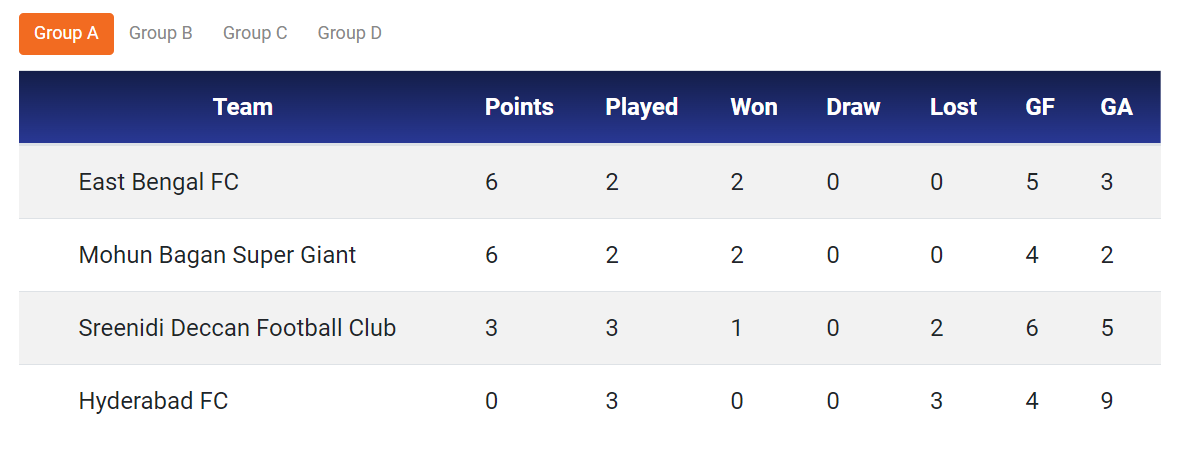Screen dimensions: 1181x450
Task: Click Sreenidi Deccan Football Club team name
Action: [237, 328]
